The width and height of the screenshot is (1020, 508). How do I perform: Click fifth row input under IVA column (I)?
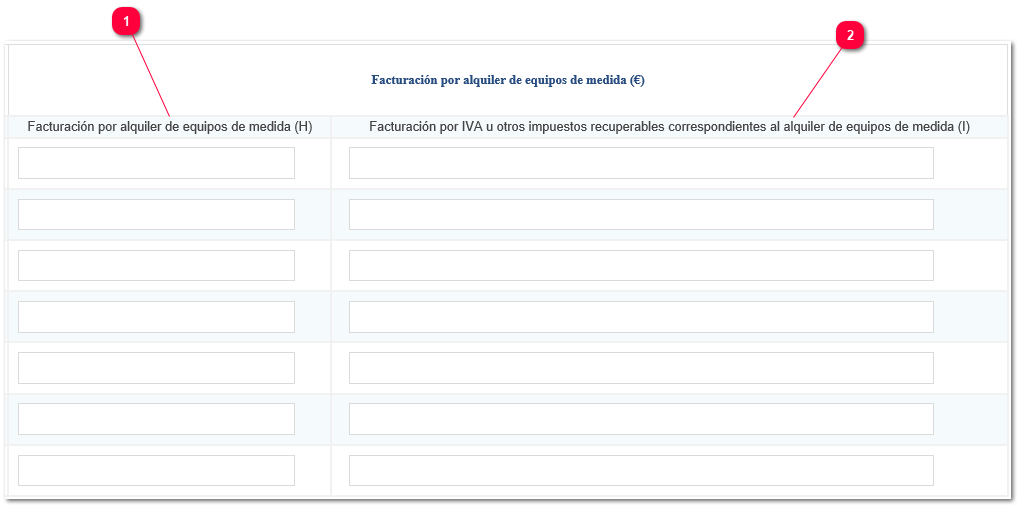[641, 368]
